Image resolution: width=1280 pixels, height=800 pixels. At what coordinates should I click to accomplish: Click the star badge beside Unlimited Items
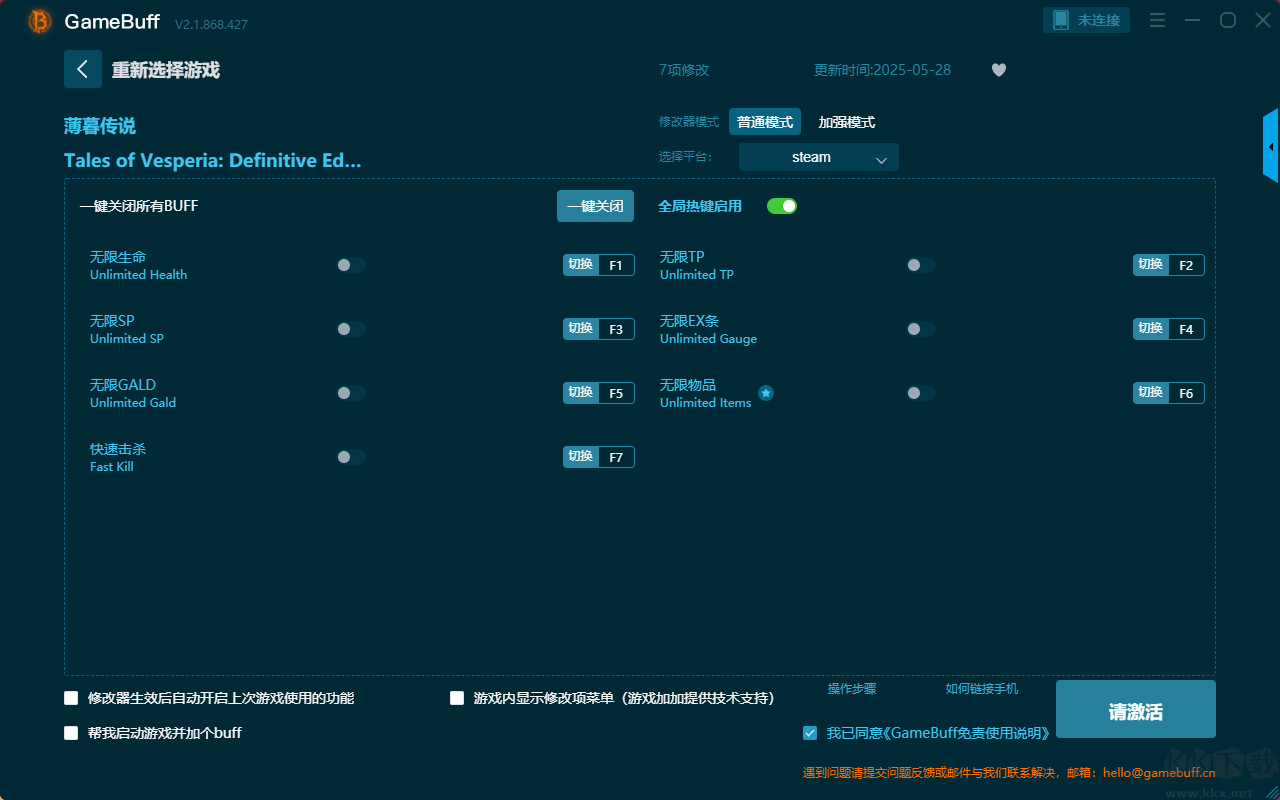click(766, 393)
